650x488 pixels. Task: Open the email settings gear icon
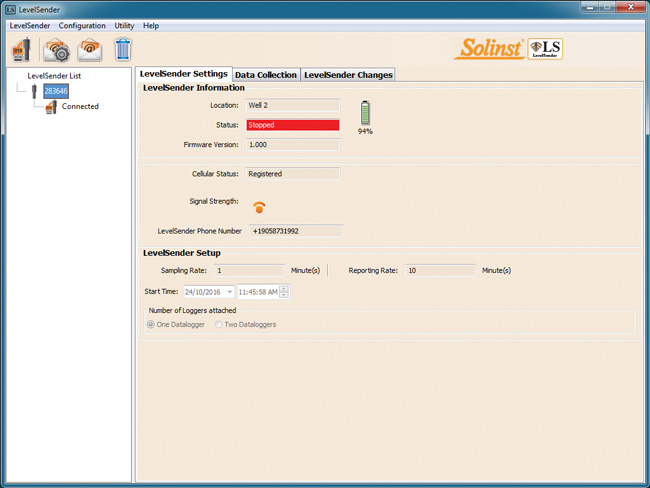(x=56, y=49)
